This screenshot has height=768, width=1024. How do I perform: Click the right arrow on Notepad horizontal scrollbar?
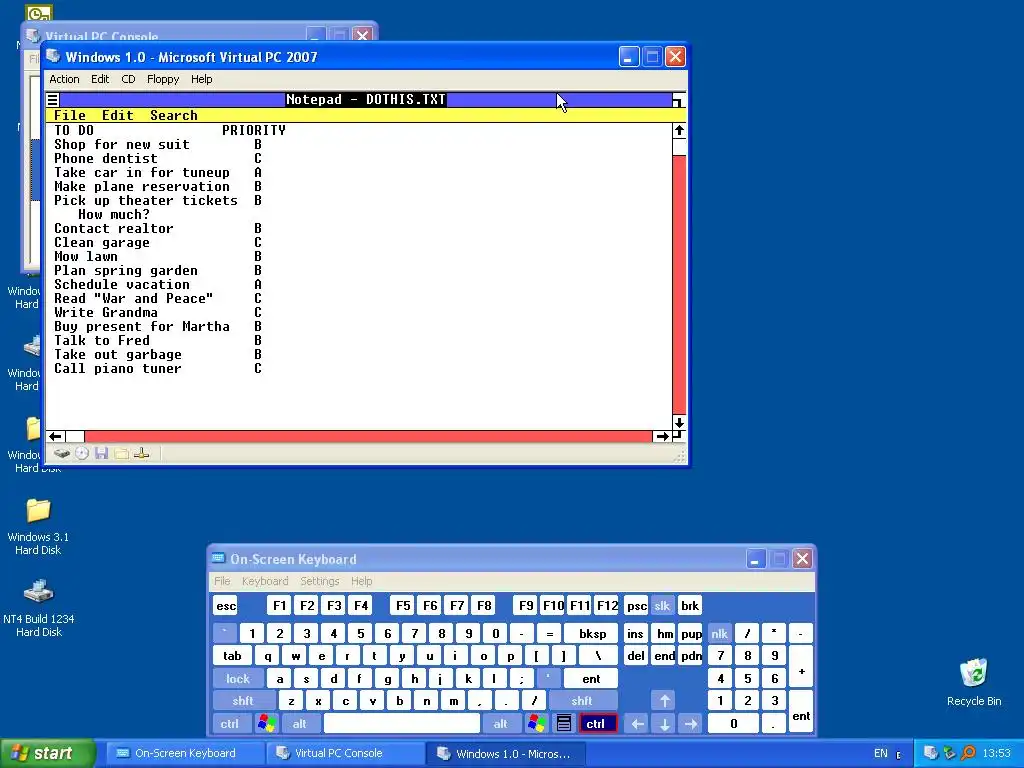(x=662, y=436)
